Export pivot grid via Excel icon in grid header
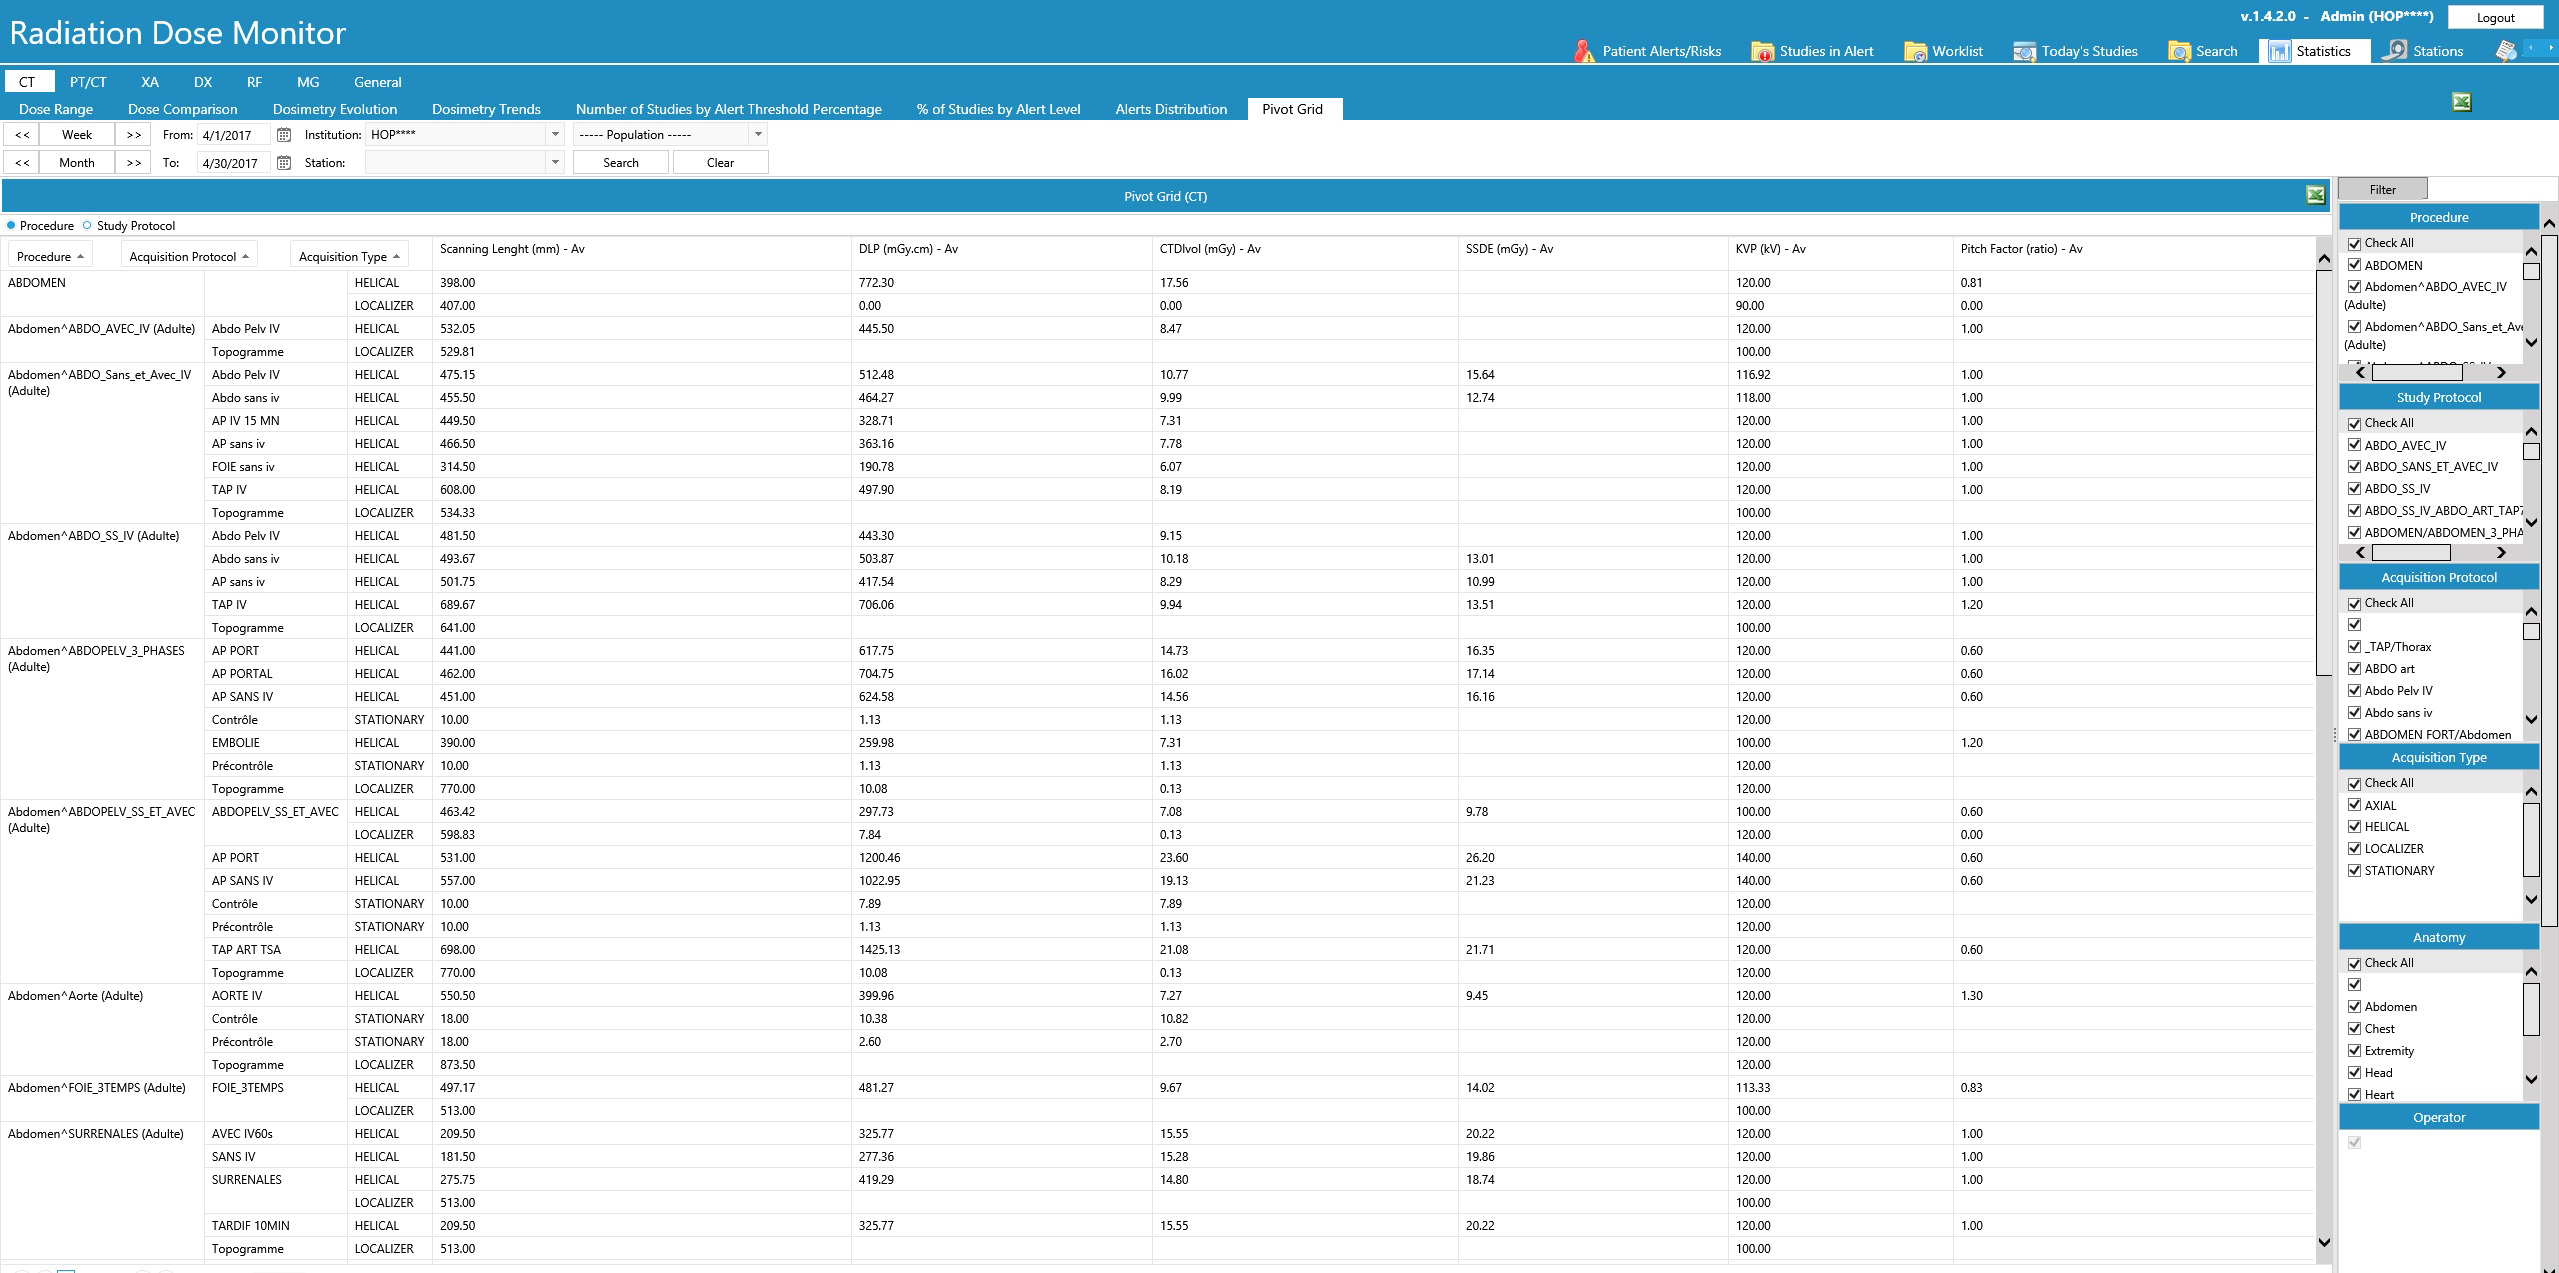 coord(2315,196)
